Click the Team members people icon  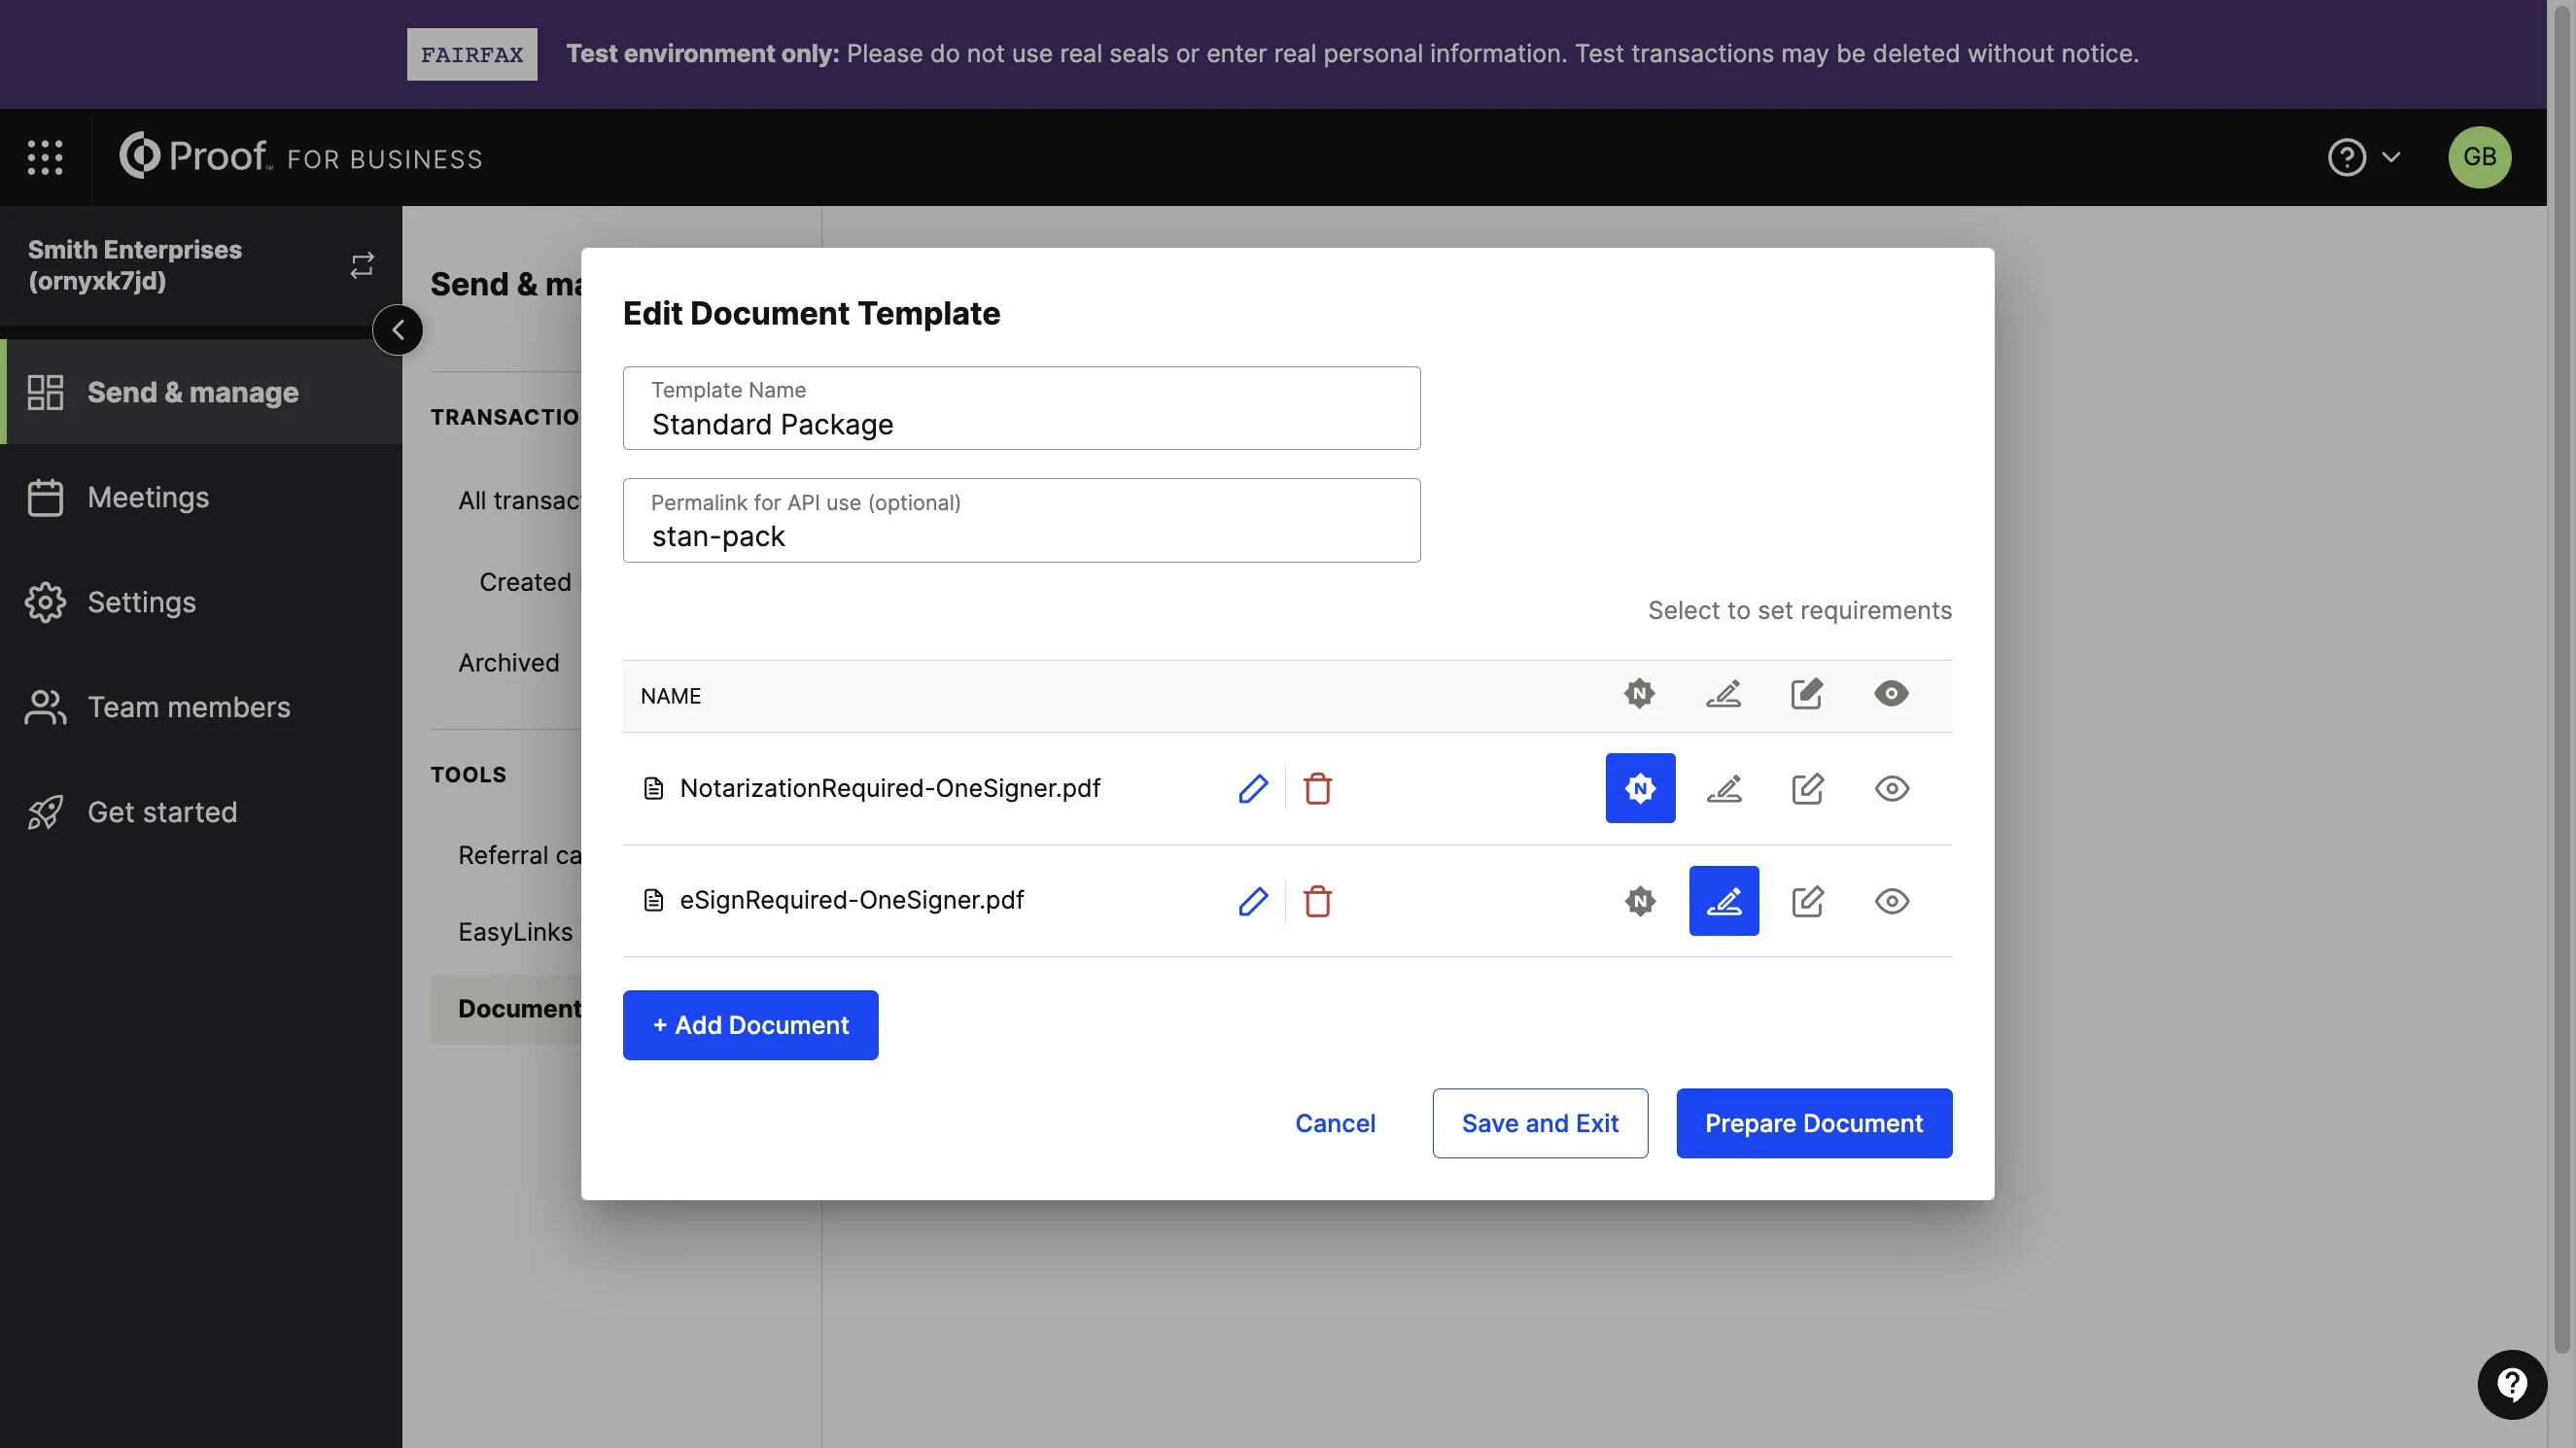pos(45,707)
